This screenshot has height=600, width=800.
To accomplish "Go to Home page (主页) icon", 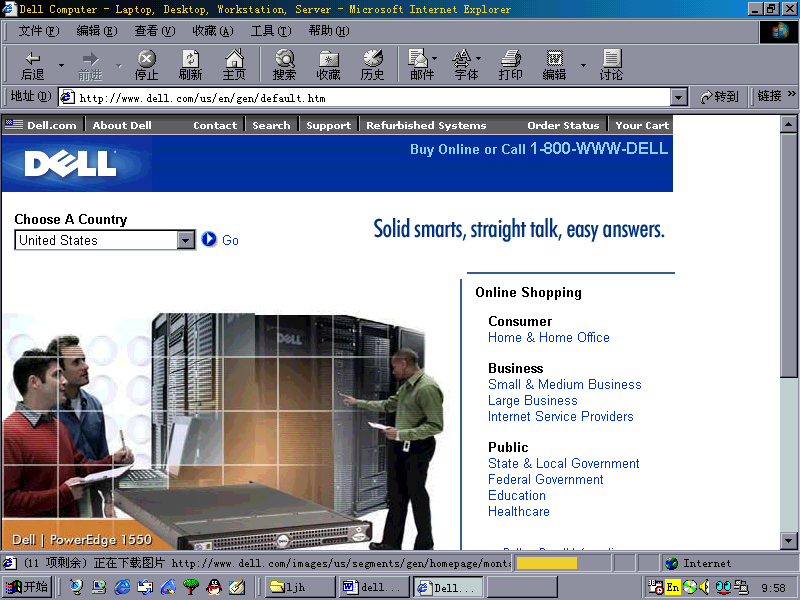I will coord(235,65).
